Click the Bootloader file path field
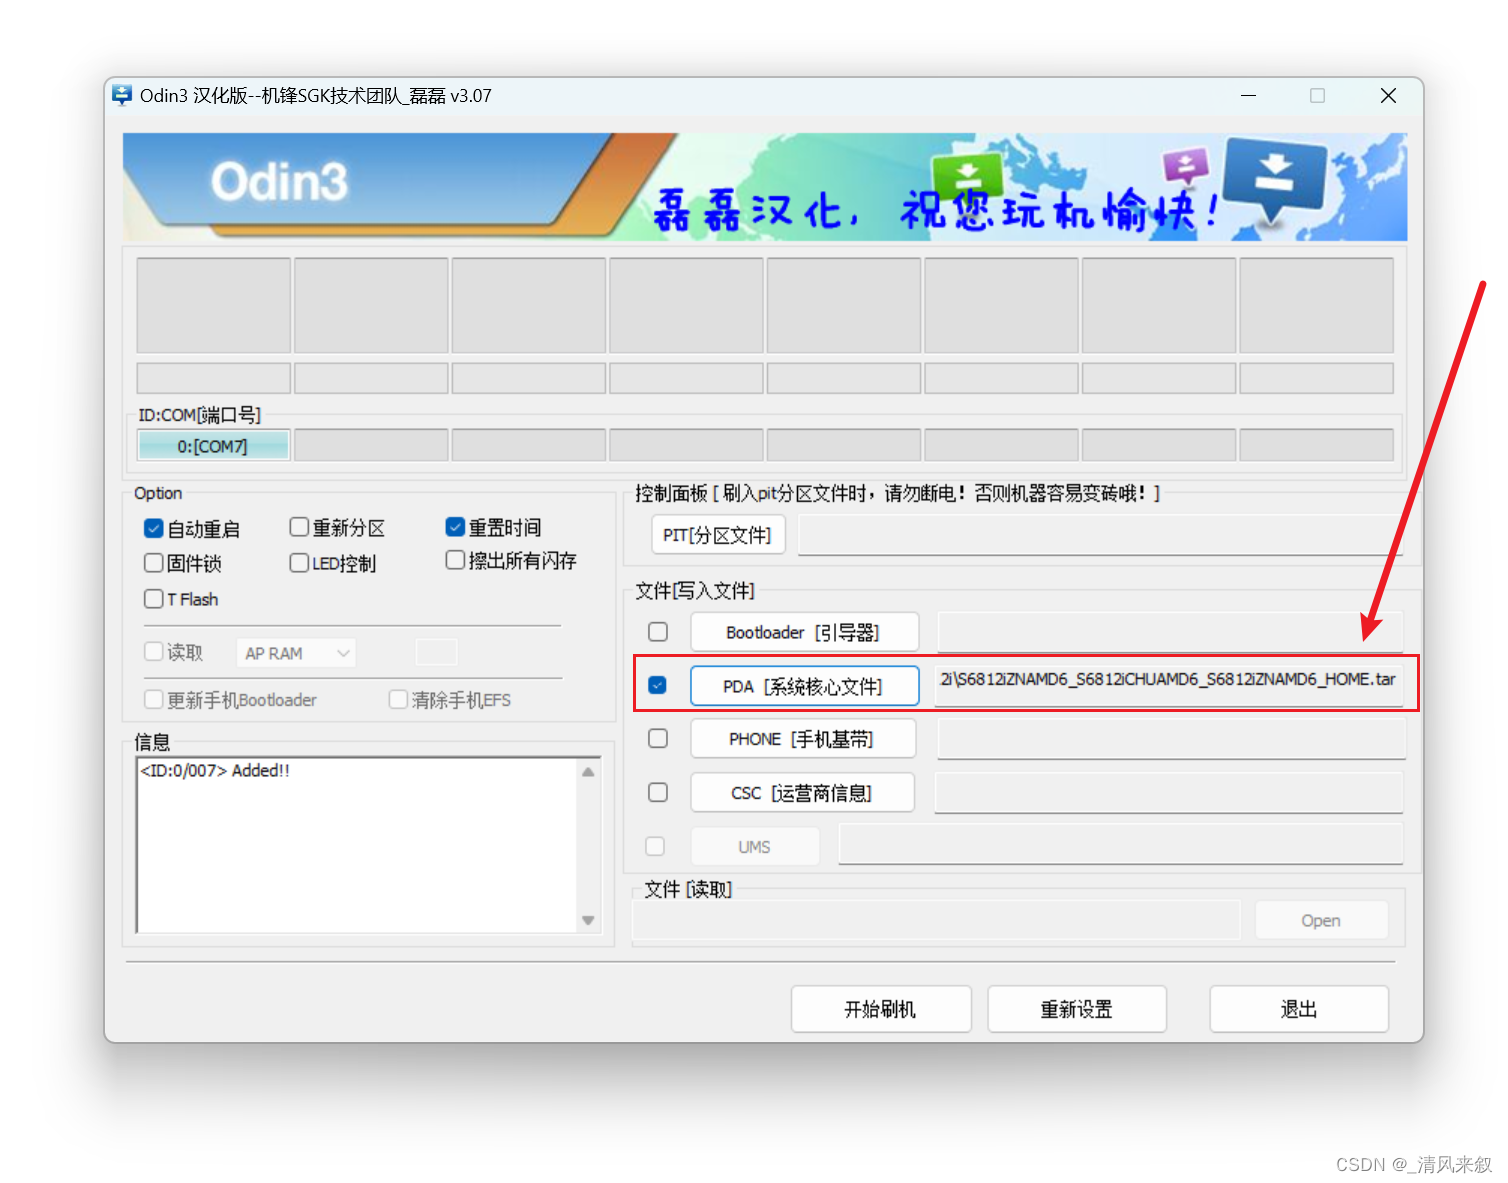The image size is (1508, 1183). pos(1170,632)
